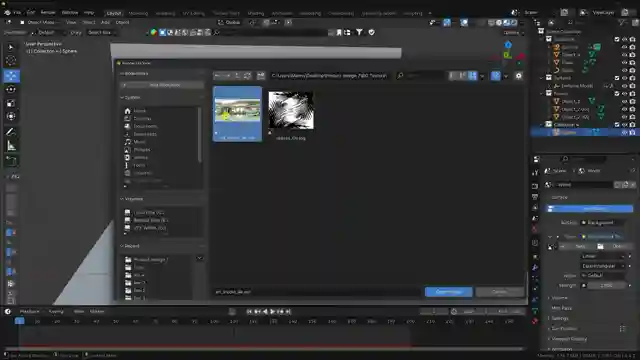The width and height of the screenshot is (640, 360).
Task: Switch to the Layout workspace tab
Action: pyautogui.click(x=113, y=13)
